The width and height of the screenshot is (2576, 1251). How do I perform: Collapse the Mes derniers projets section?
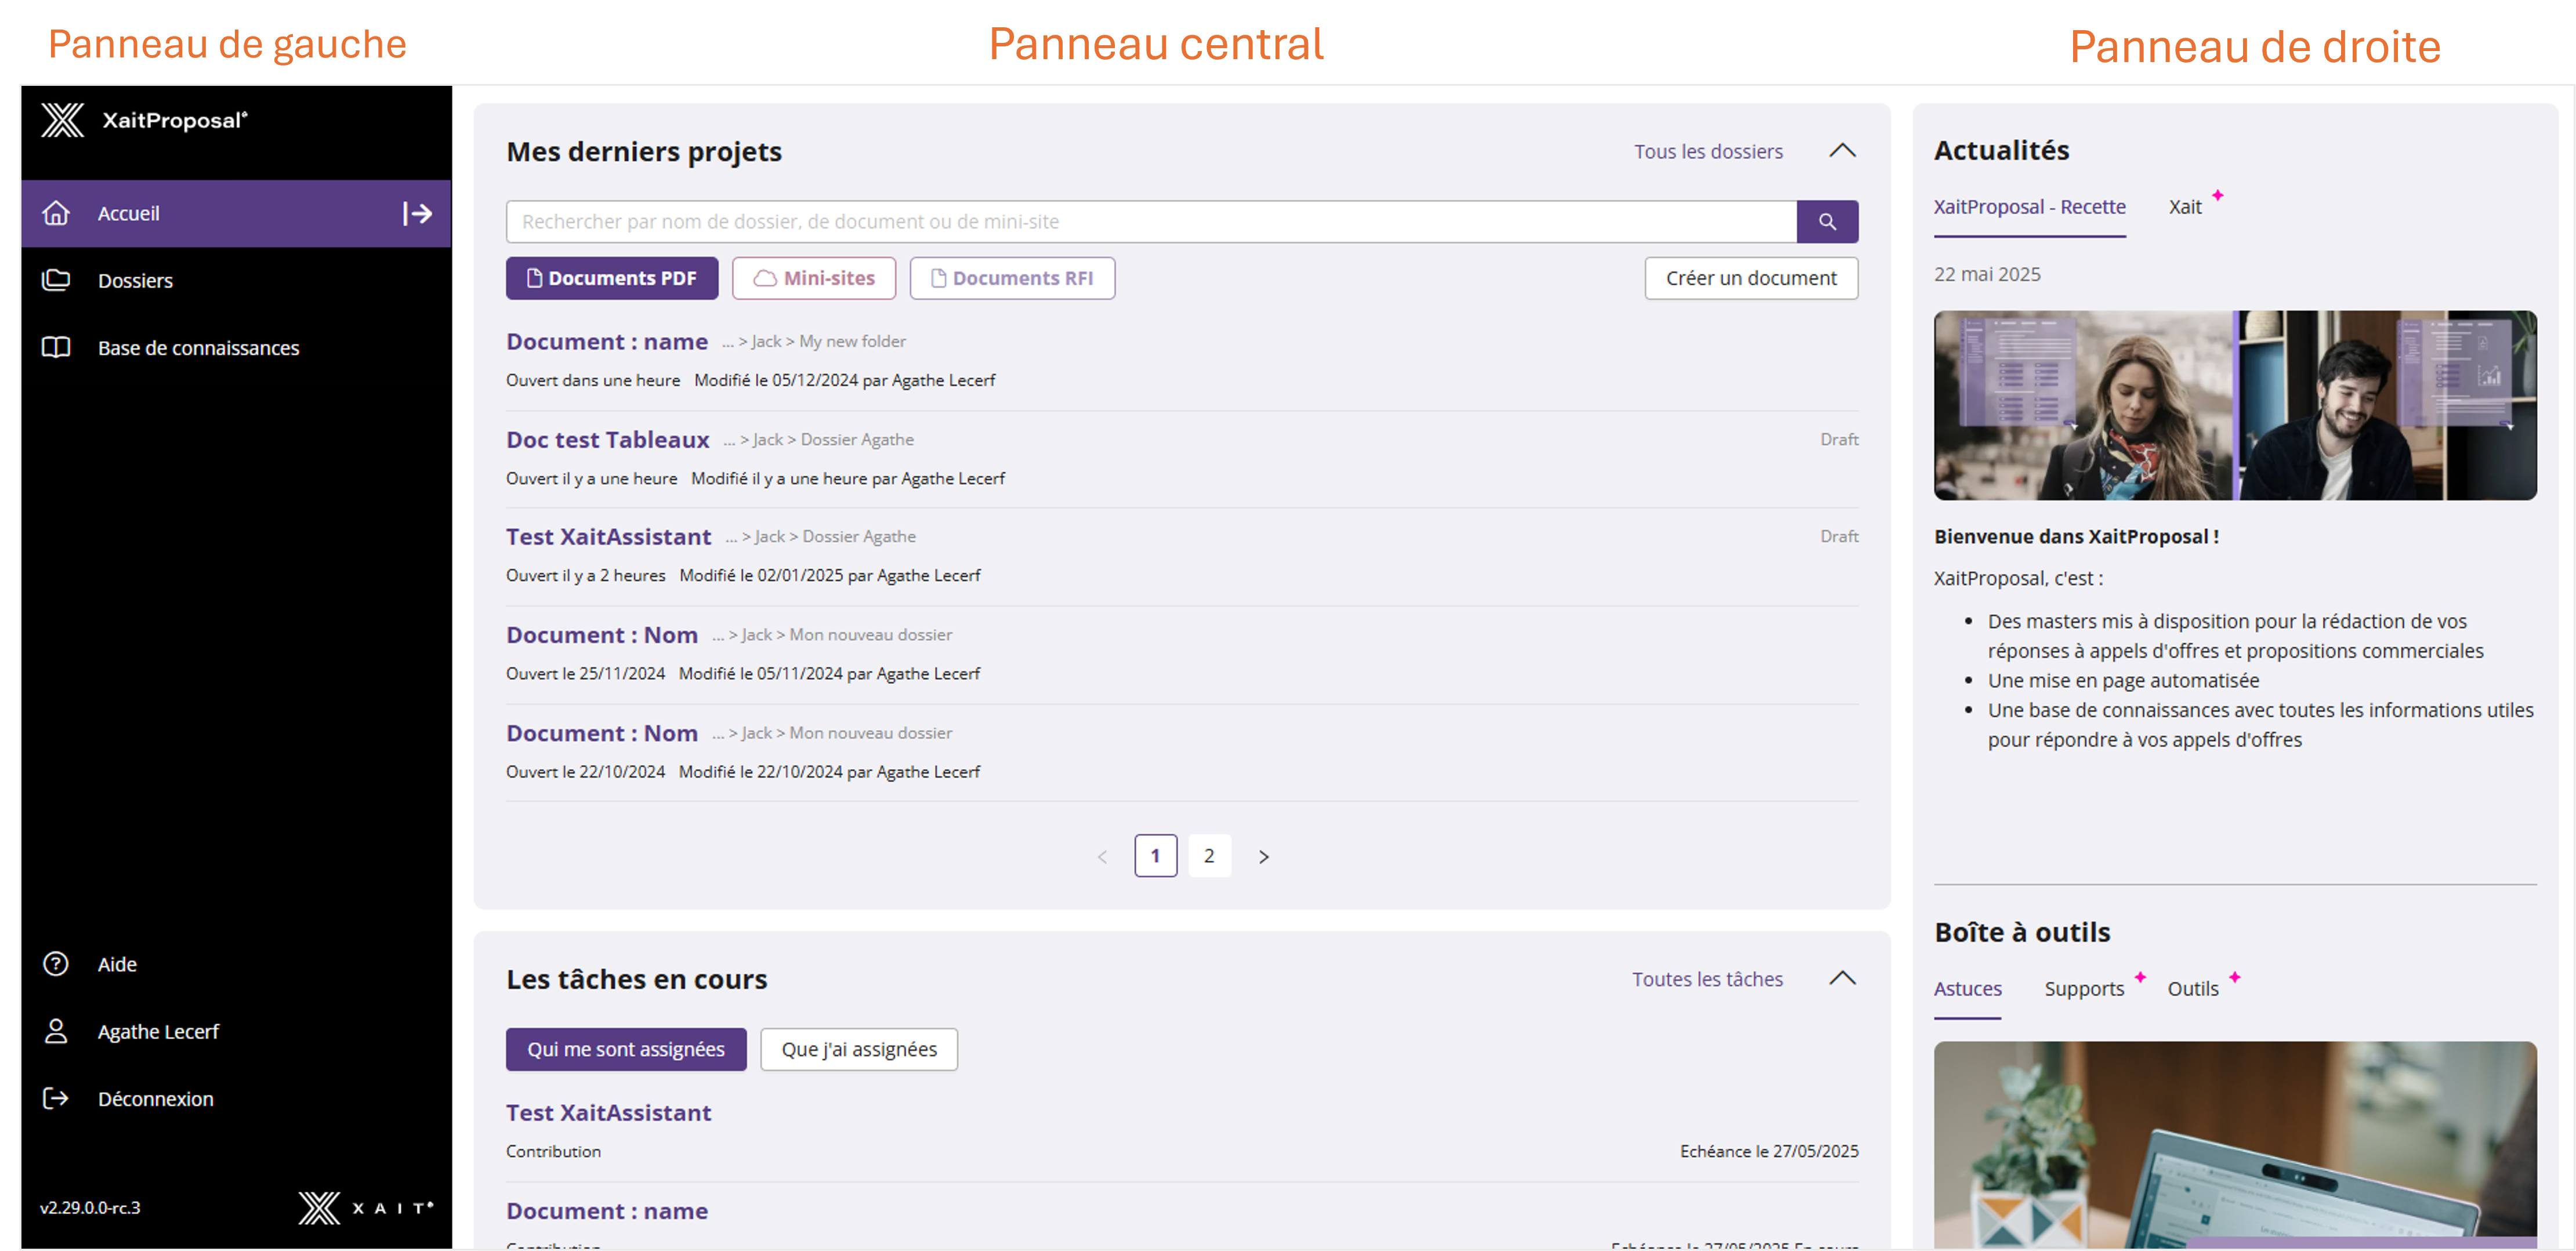click(1842, 151)
